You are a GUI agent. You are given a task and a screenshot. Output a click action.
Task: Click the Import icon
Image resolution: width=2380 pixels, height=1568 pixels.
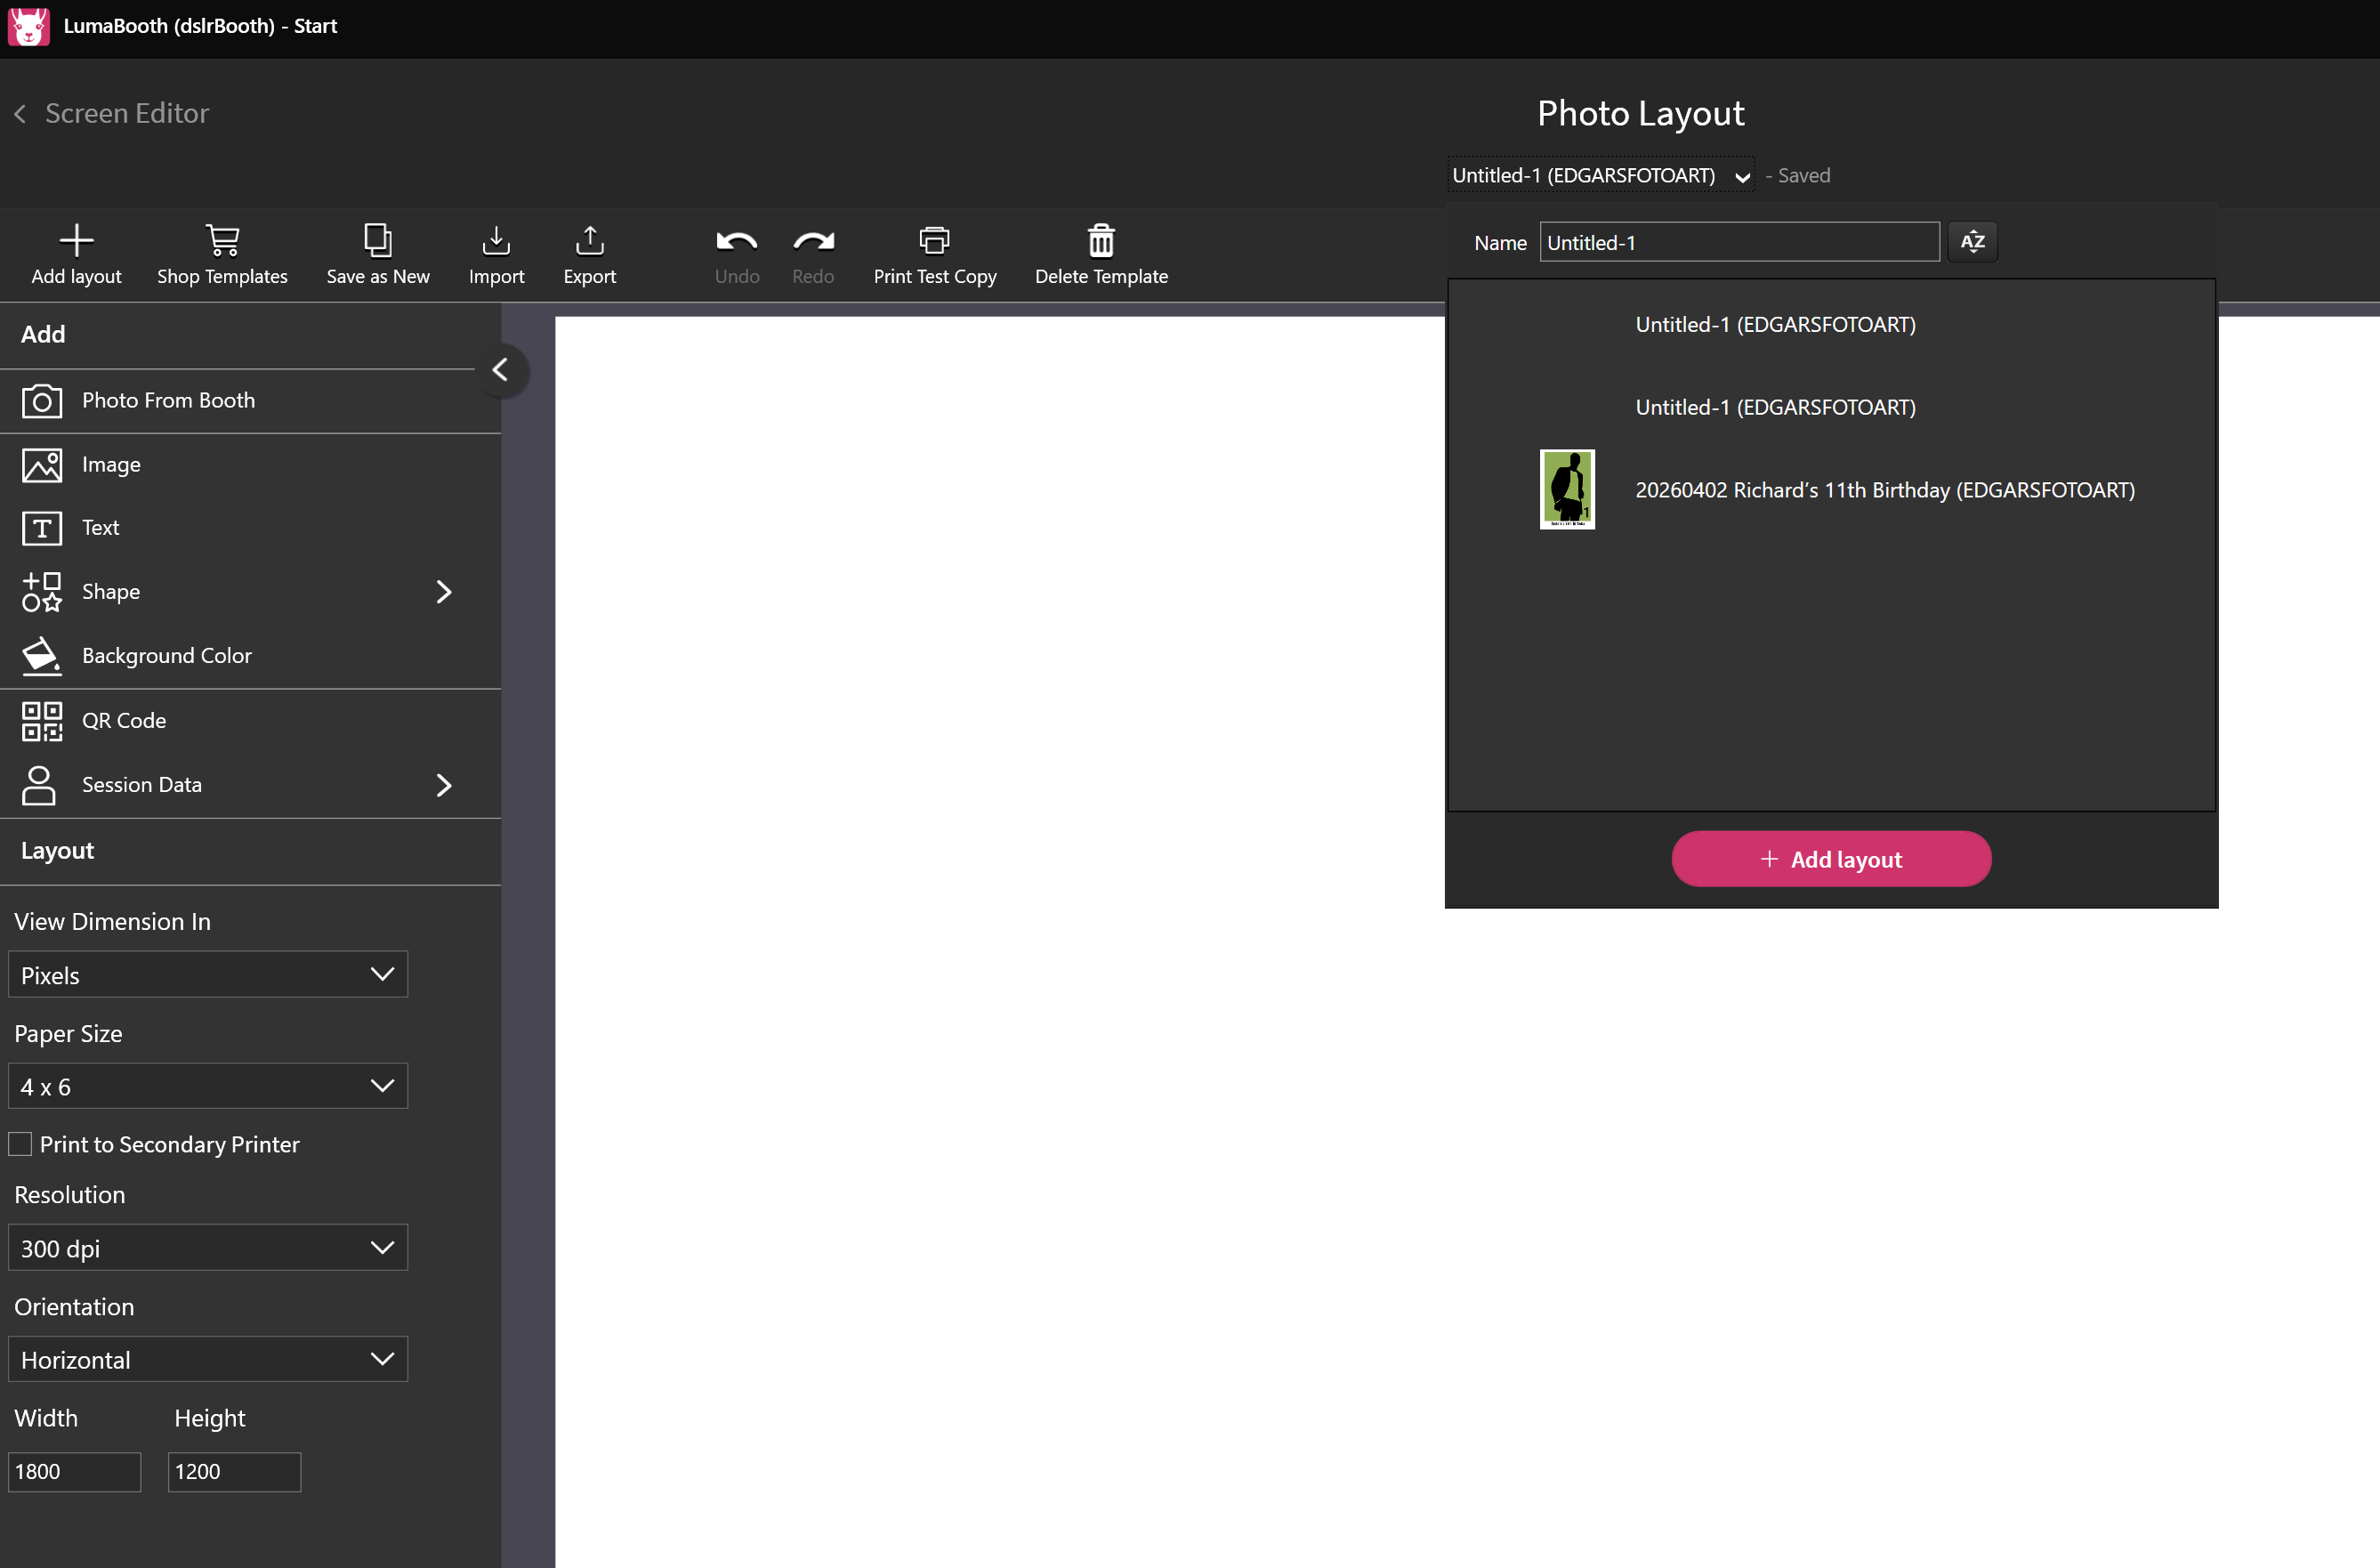(x=496, y=240)
